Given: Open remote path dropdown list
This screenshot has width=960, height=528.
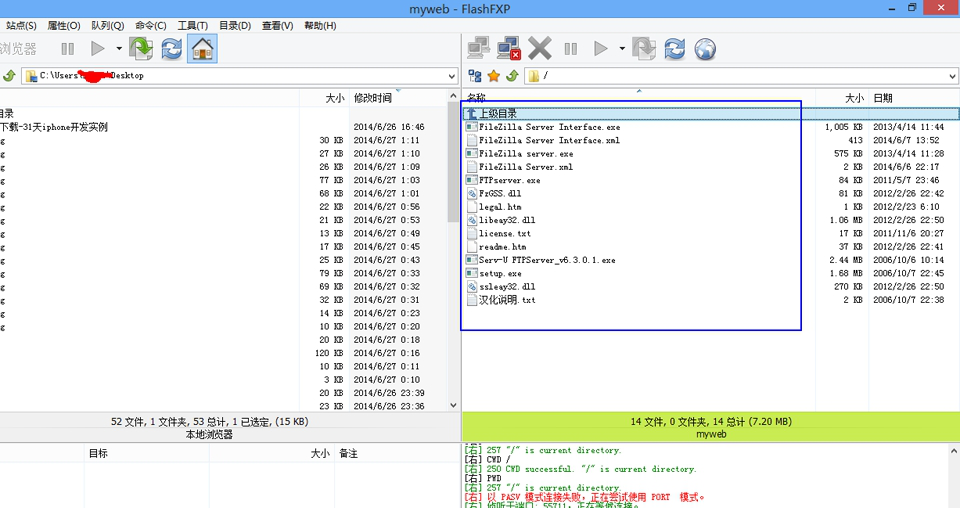Looking at the screenshot, I should tap(952, 76).
